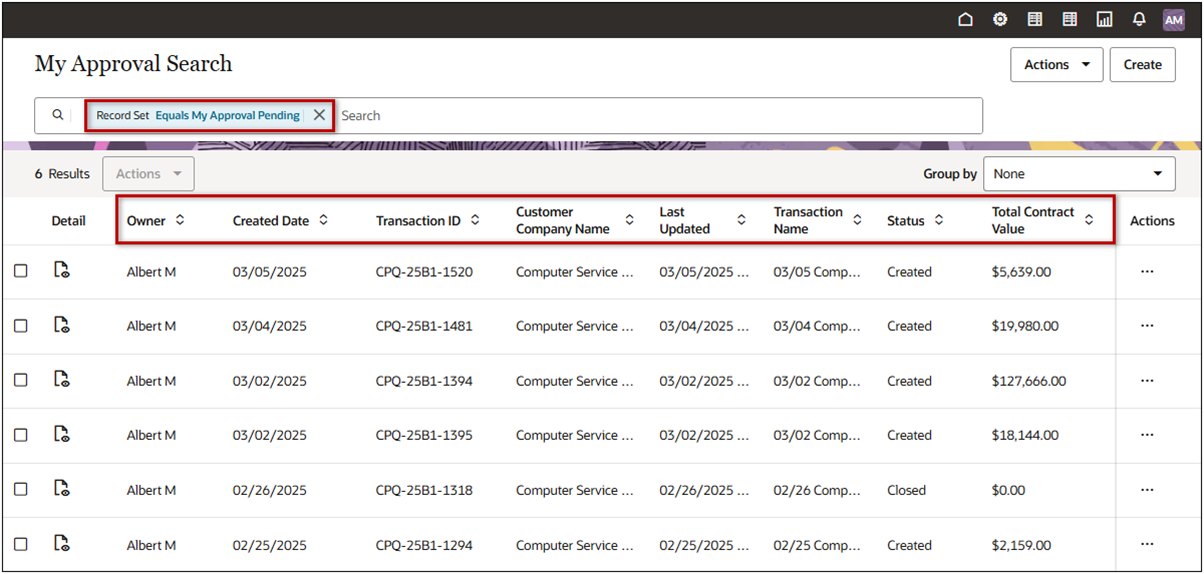The image size is (1204, 574).
Task: Click into the Search text field
Action: click(650, 115)
